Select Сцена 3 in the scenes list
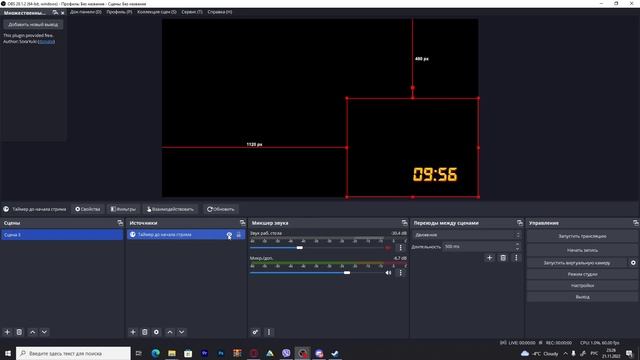Image resolution: width=640 pixels, height=360 pixels. click(62, 235)
